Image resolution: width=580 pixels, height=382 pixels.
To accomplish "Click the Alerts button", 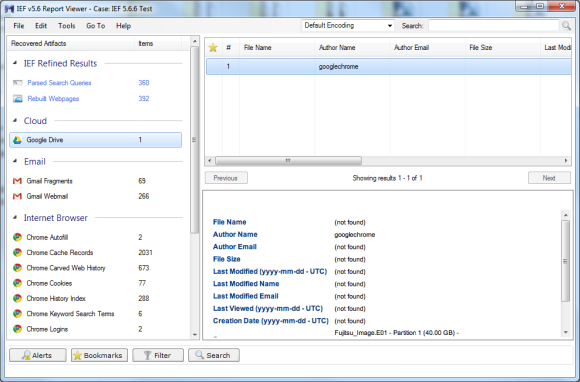I will pos(38,355).
